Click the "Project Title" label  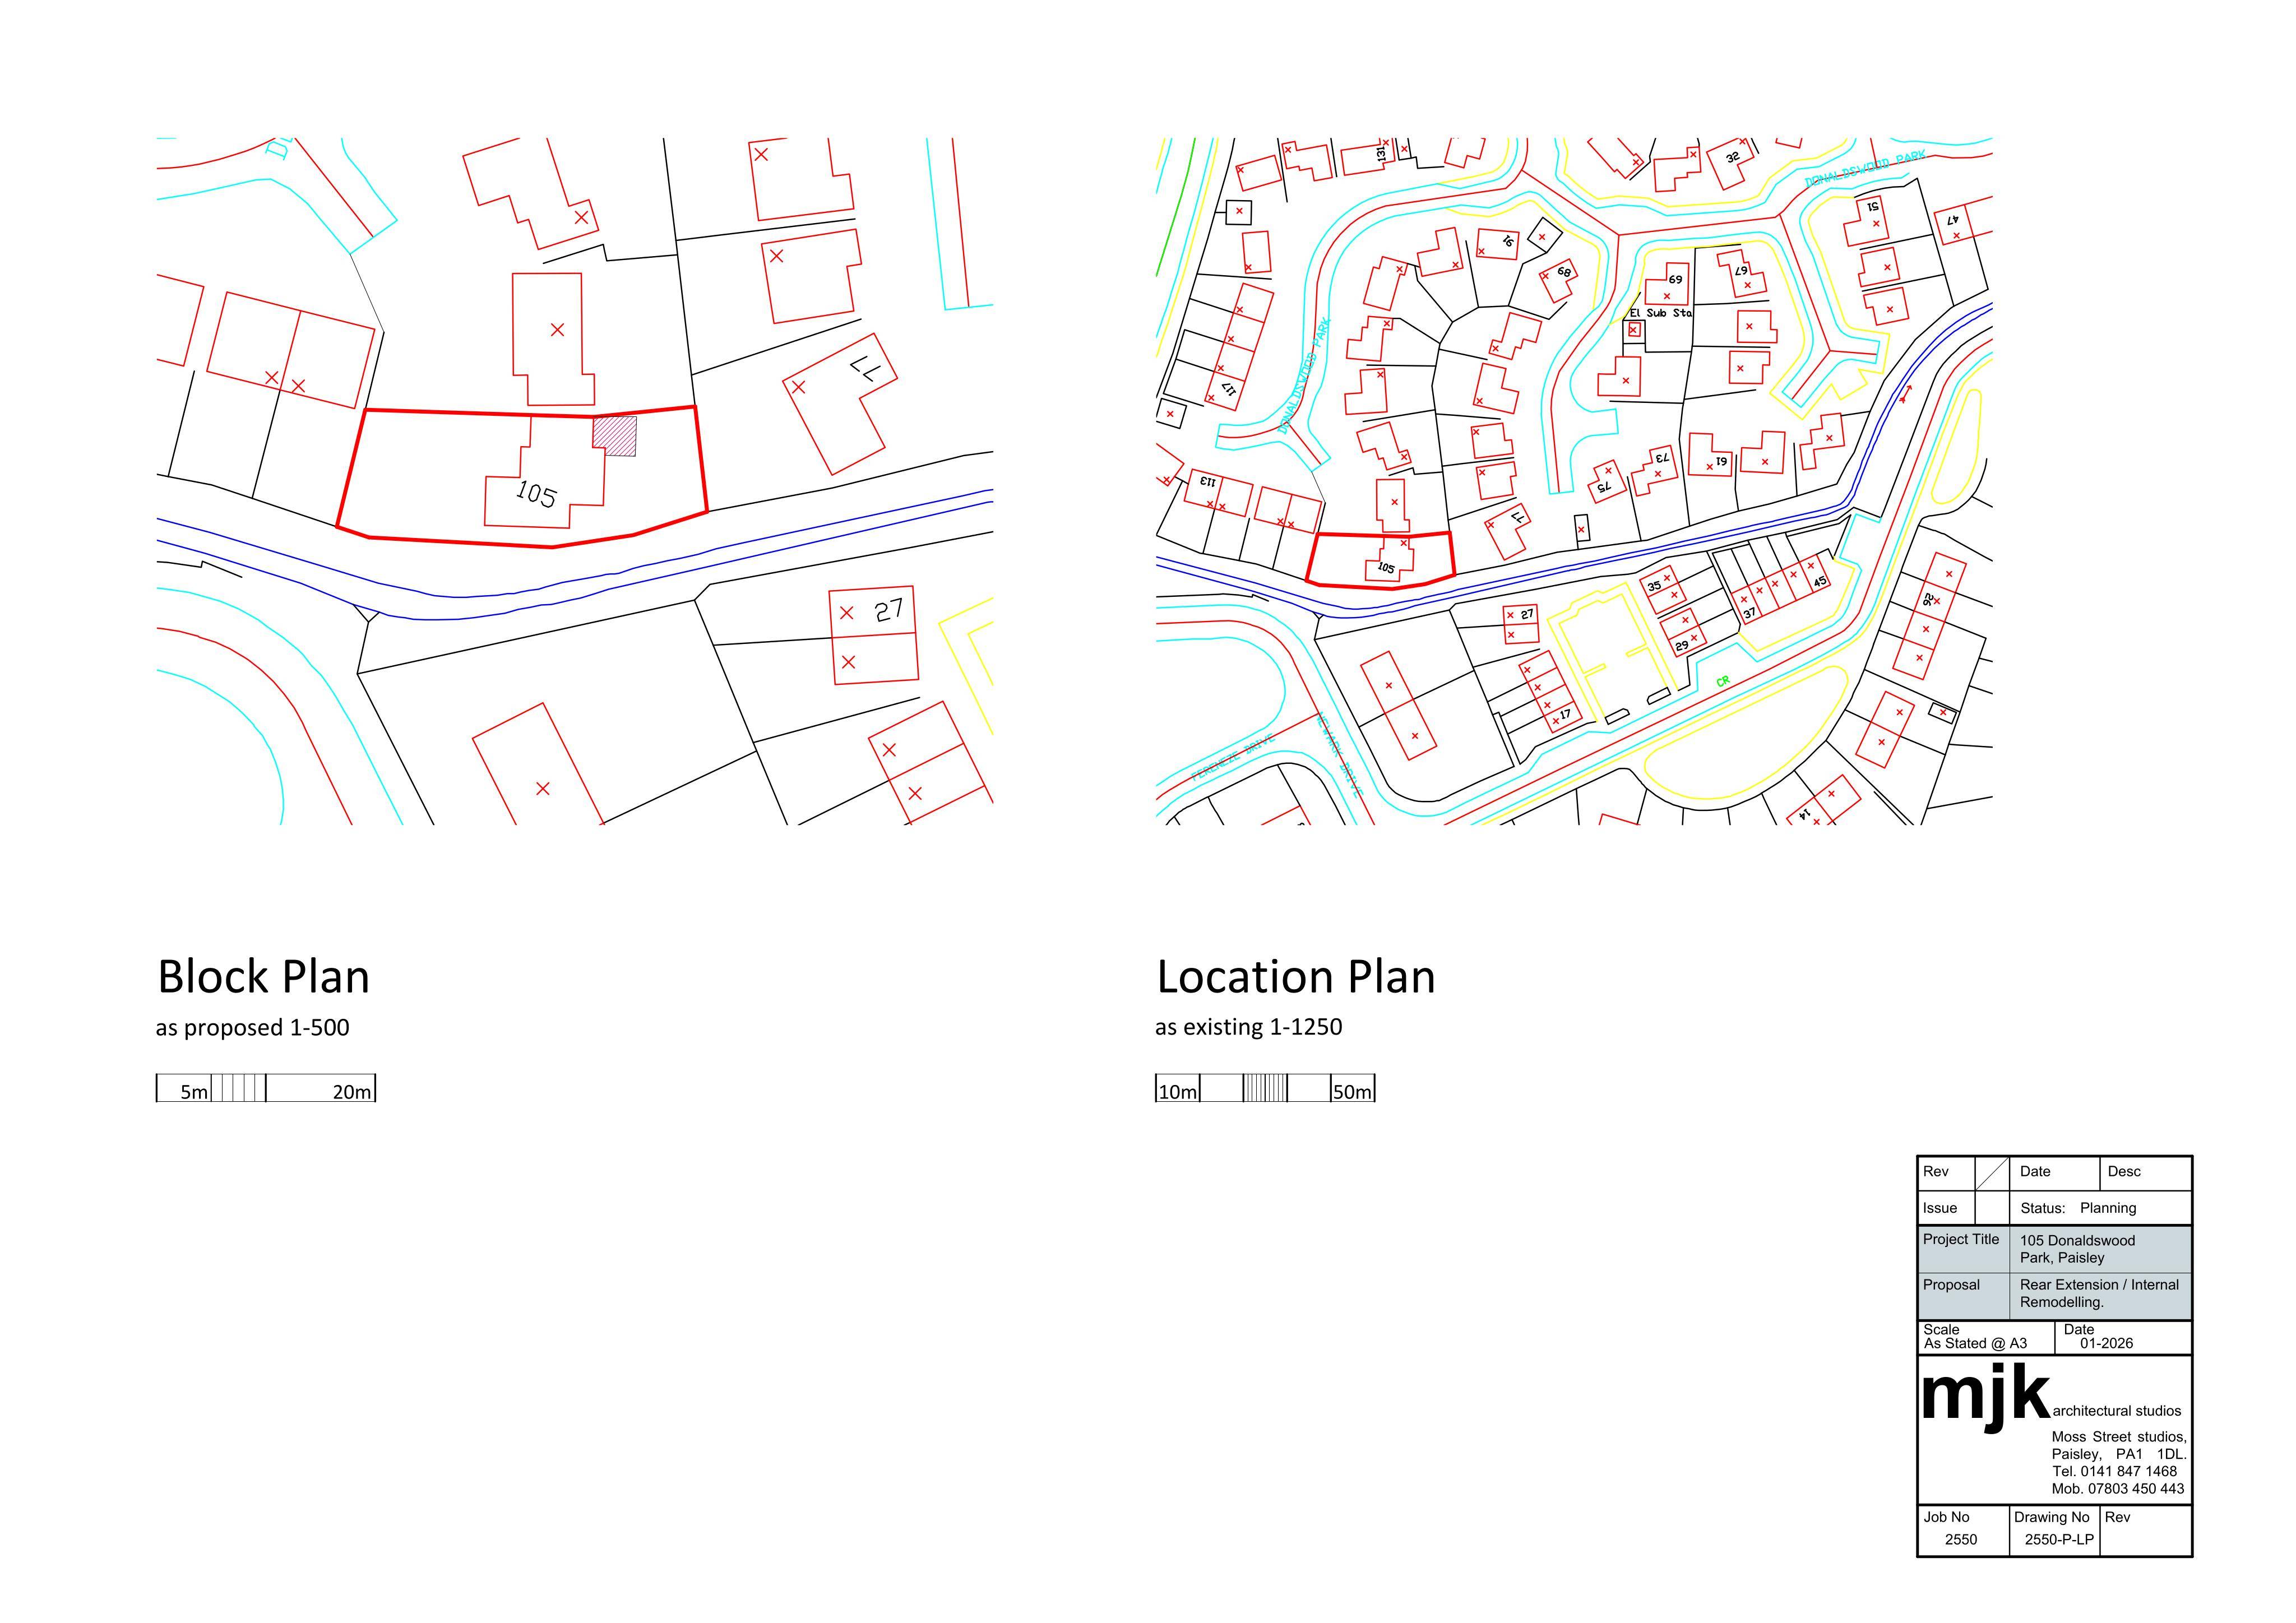(x=1961, y=1239)
